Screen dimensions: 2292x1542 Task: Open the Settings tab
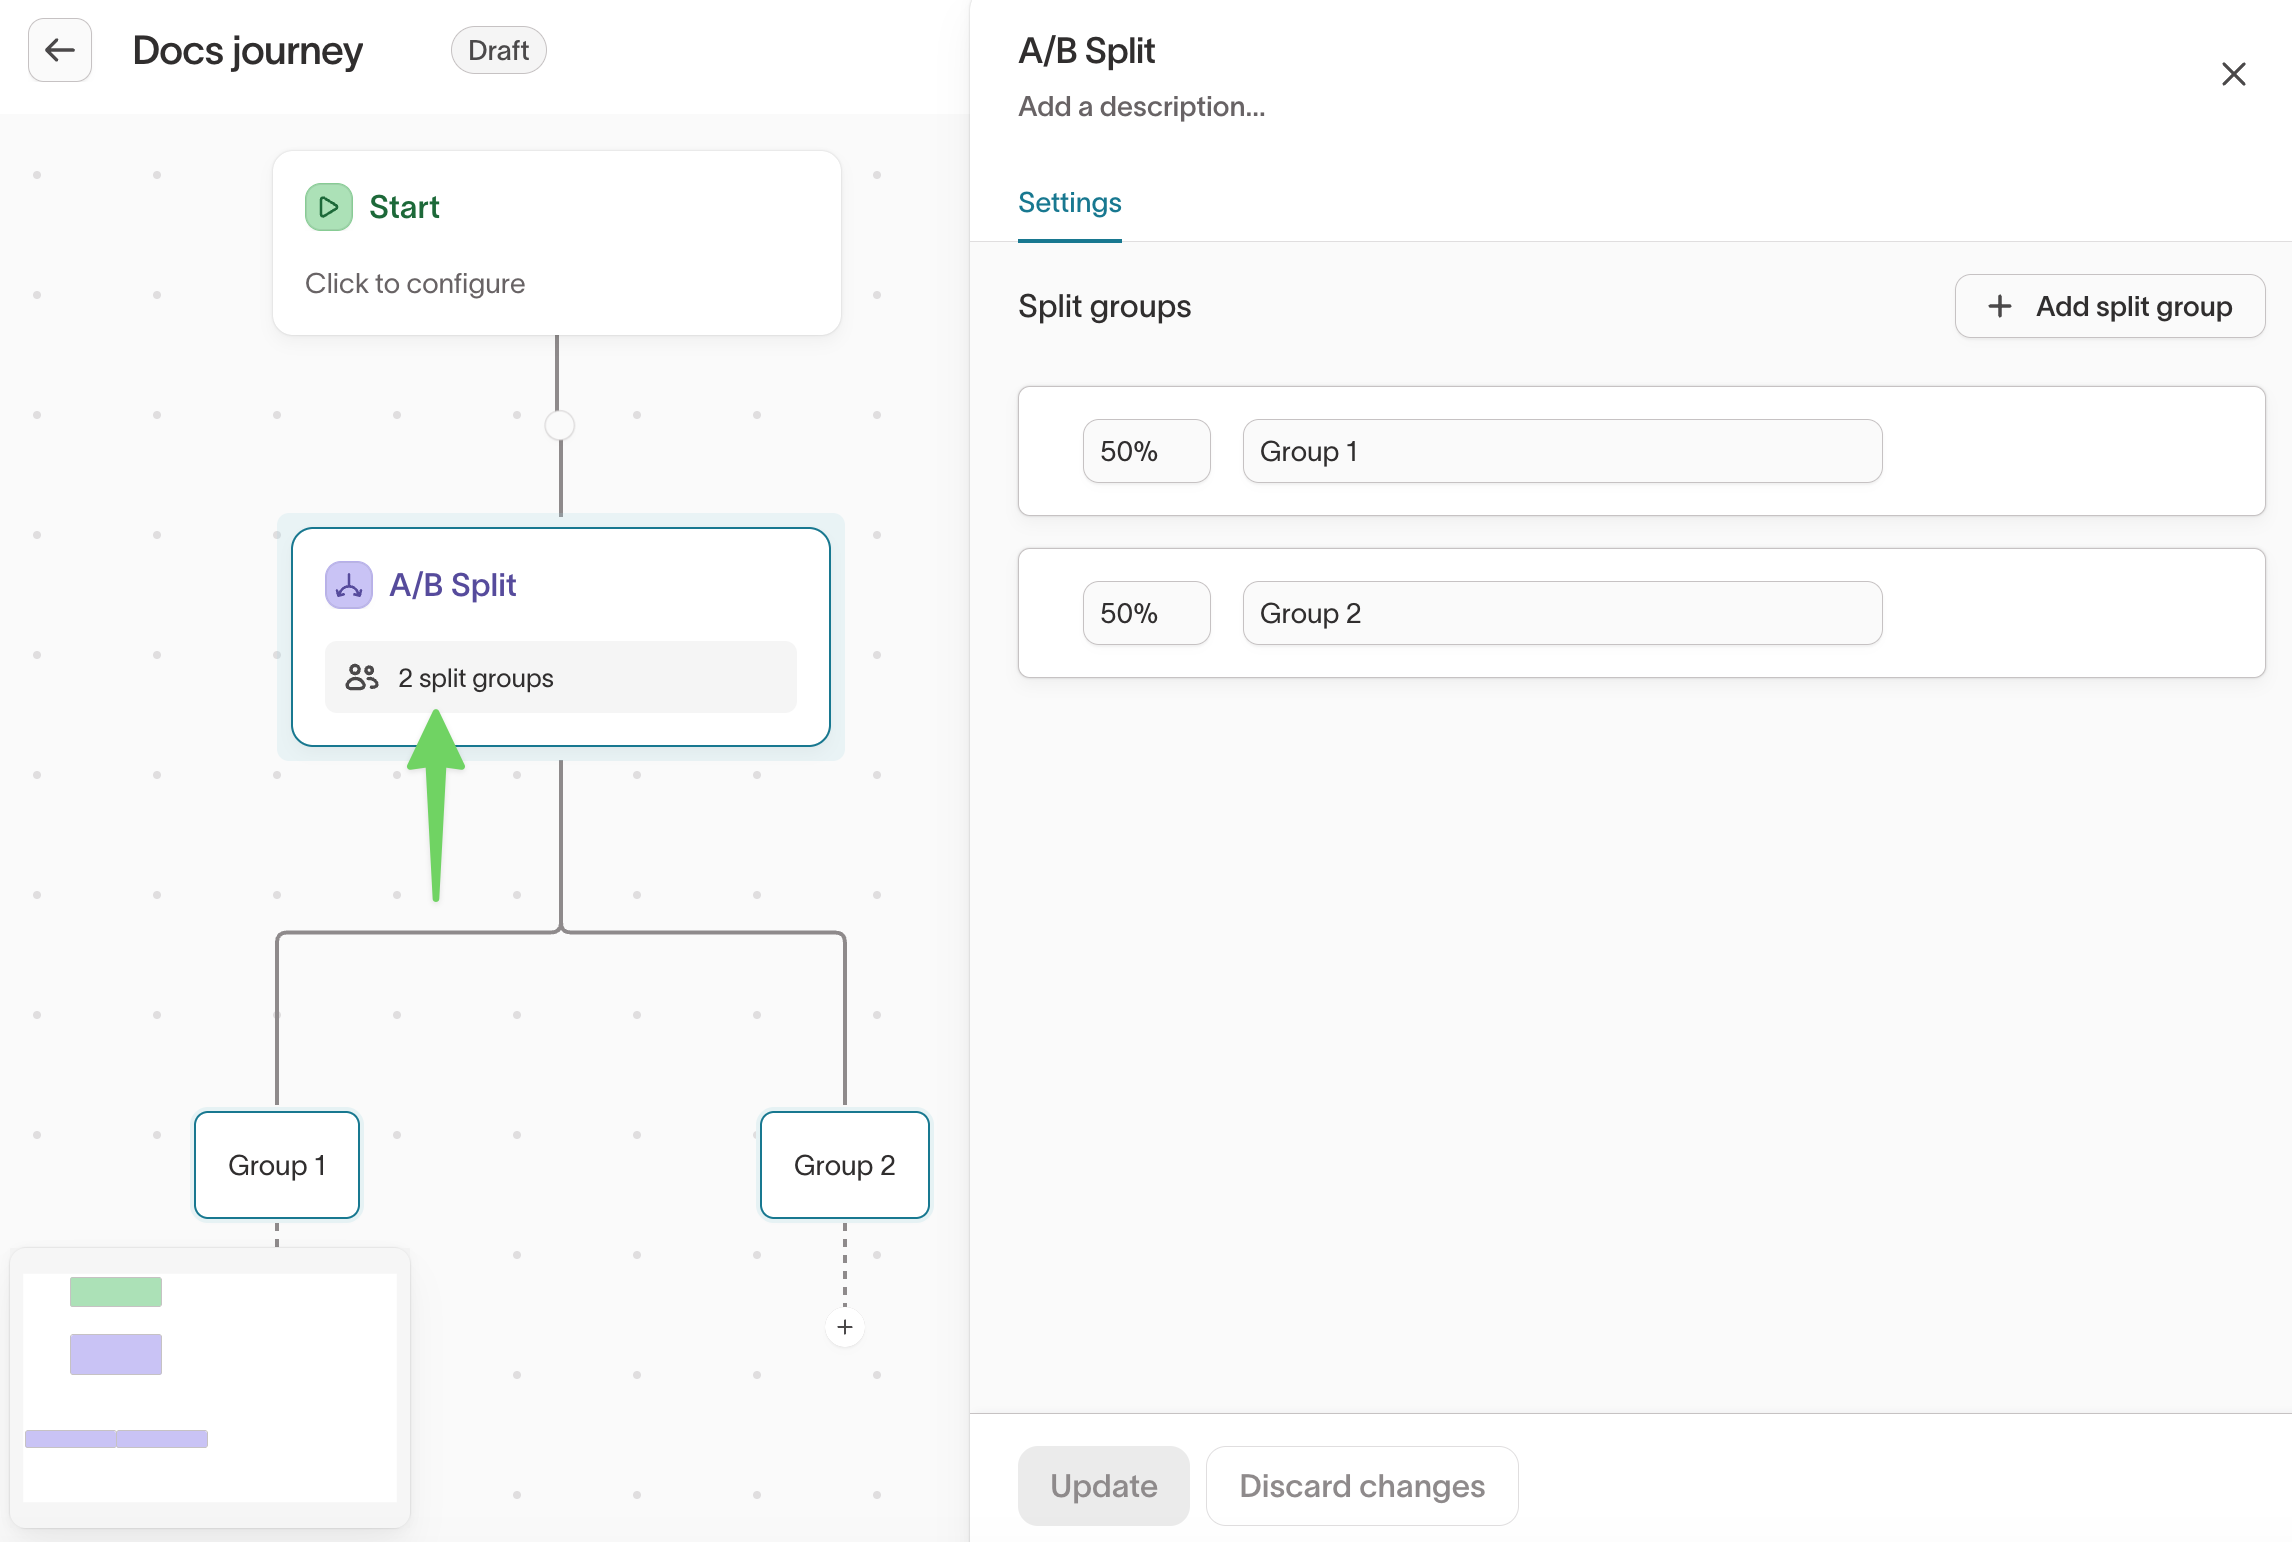(x=1069, y=203)
